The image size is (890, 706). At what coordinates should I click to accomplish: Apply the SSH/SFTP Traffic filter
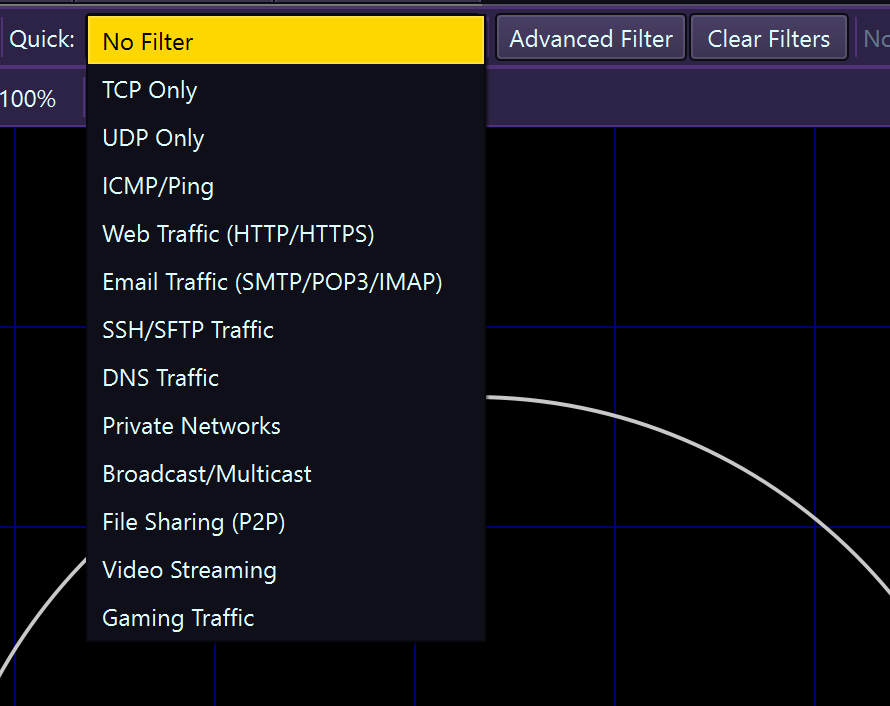[188, 330]
